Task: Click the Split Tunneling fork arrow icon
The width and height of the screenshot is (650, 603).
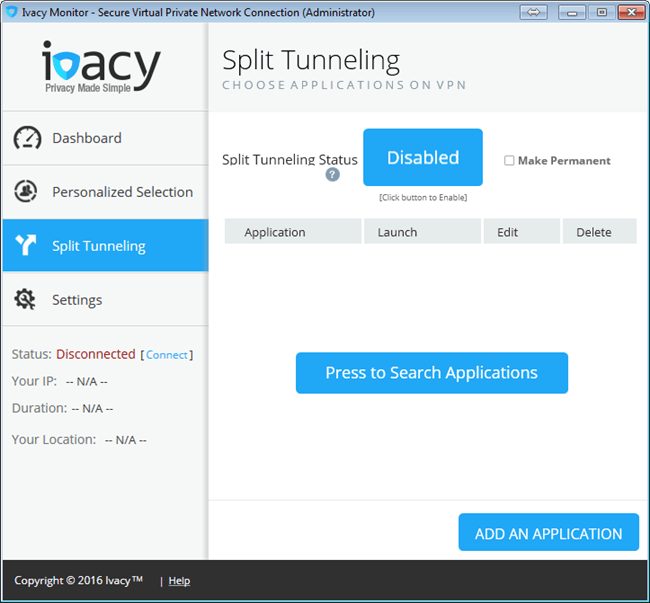Action: (x=26, y=245)
